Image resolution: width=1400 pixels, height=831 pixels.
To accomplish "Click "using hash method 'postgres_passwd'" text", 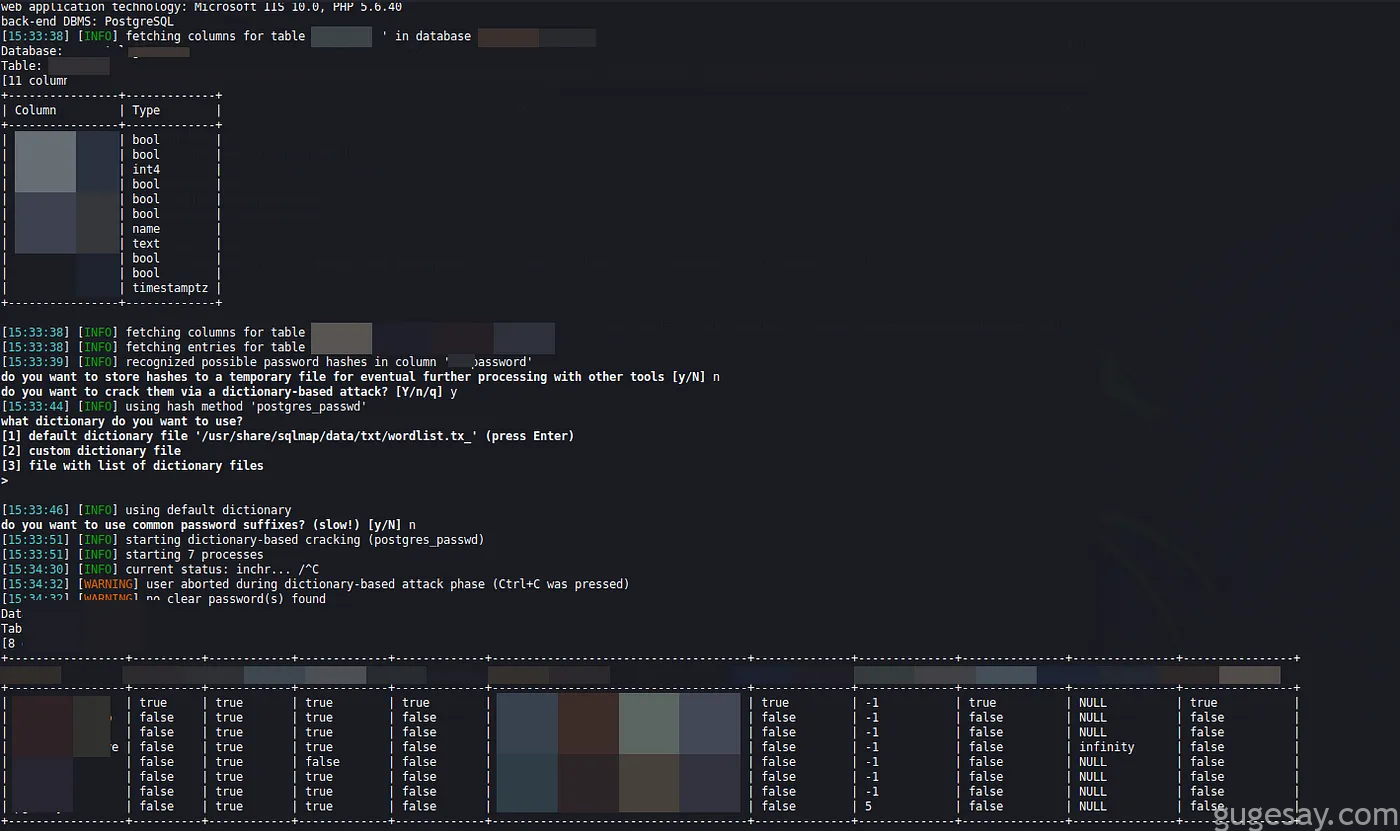I will (246, 407).
